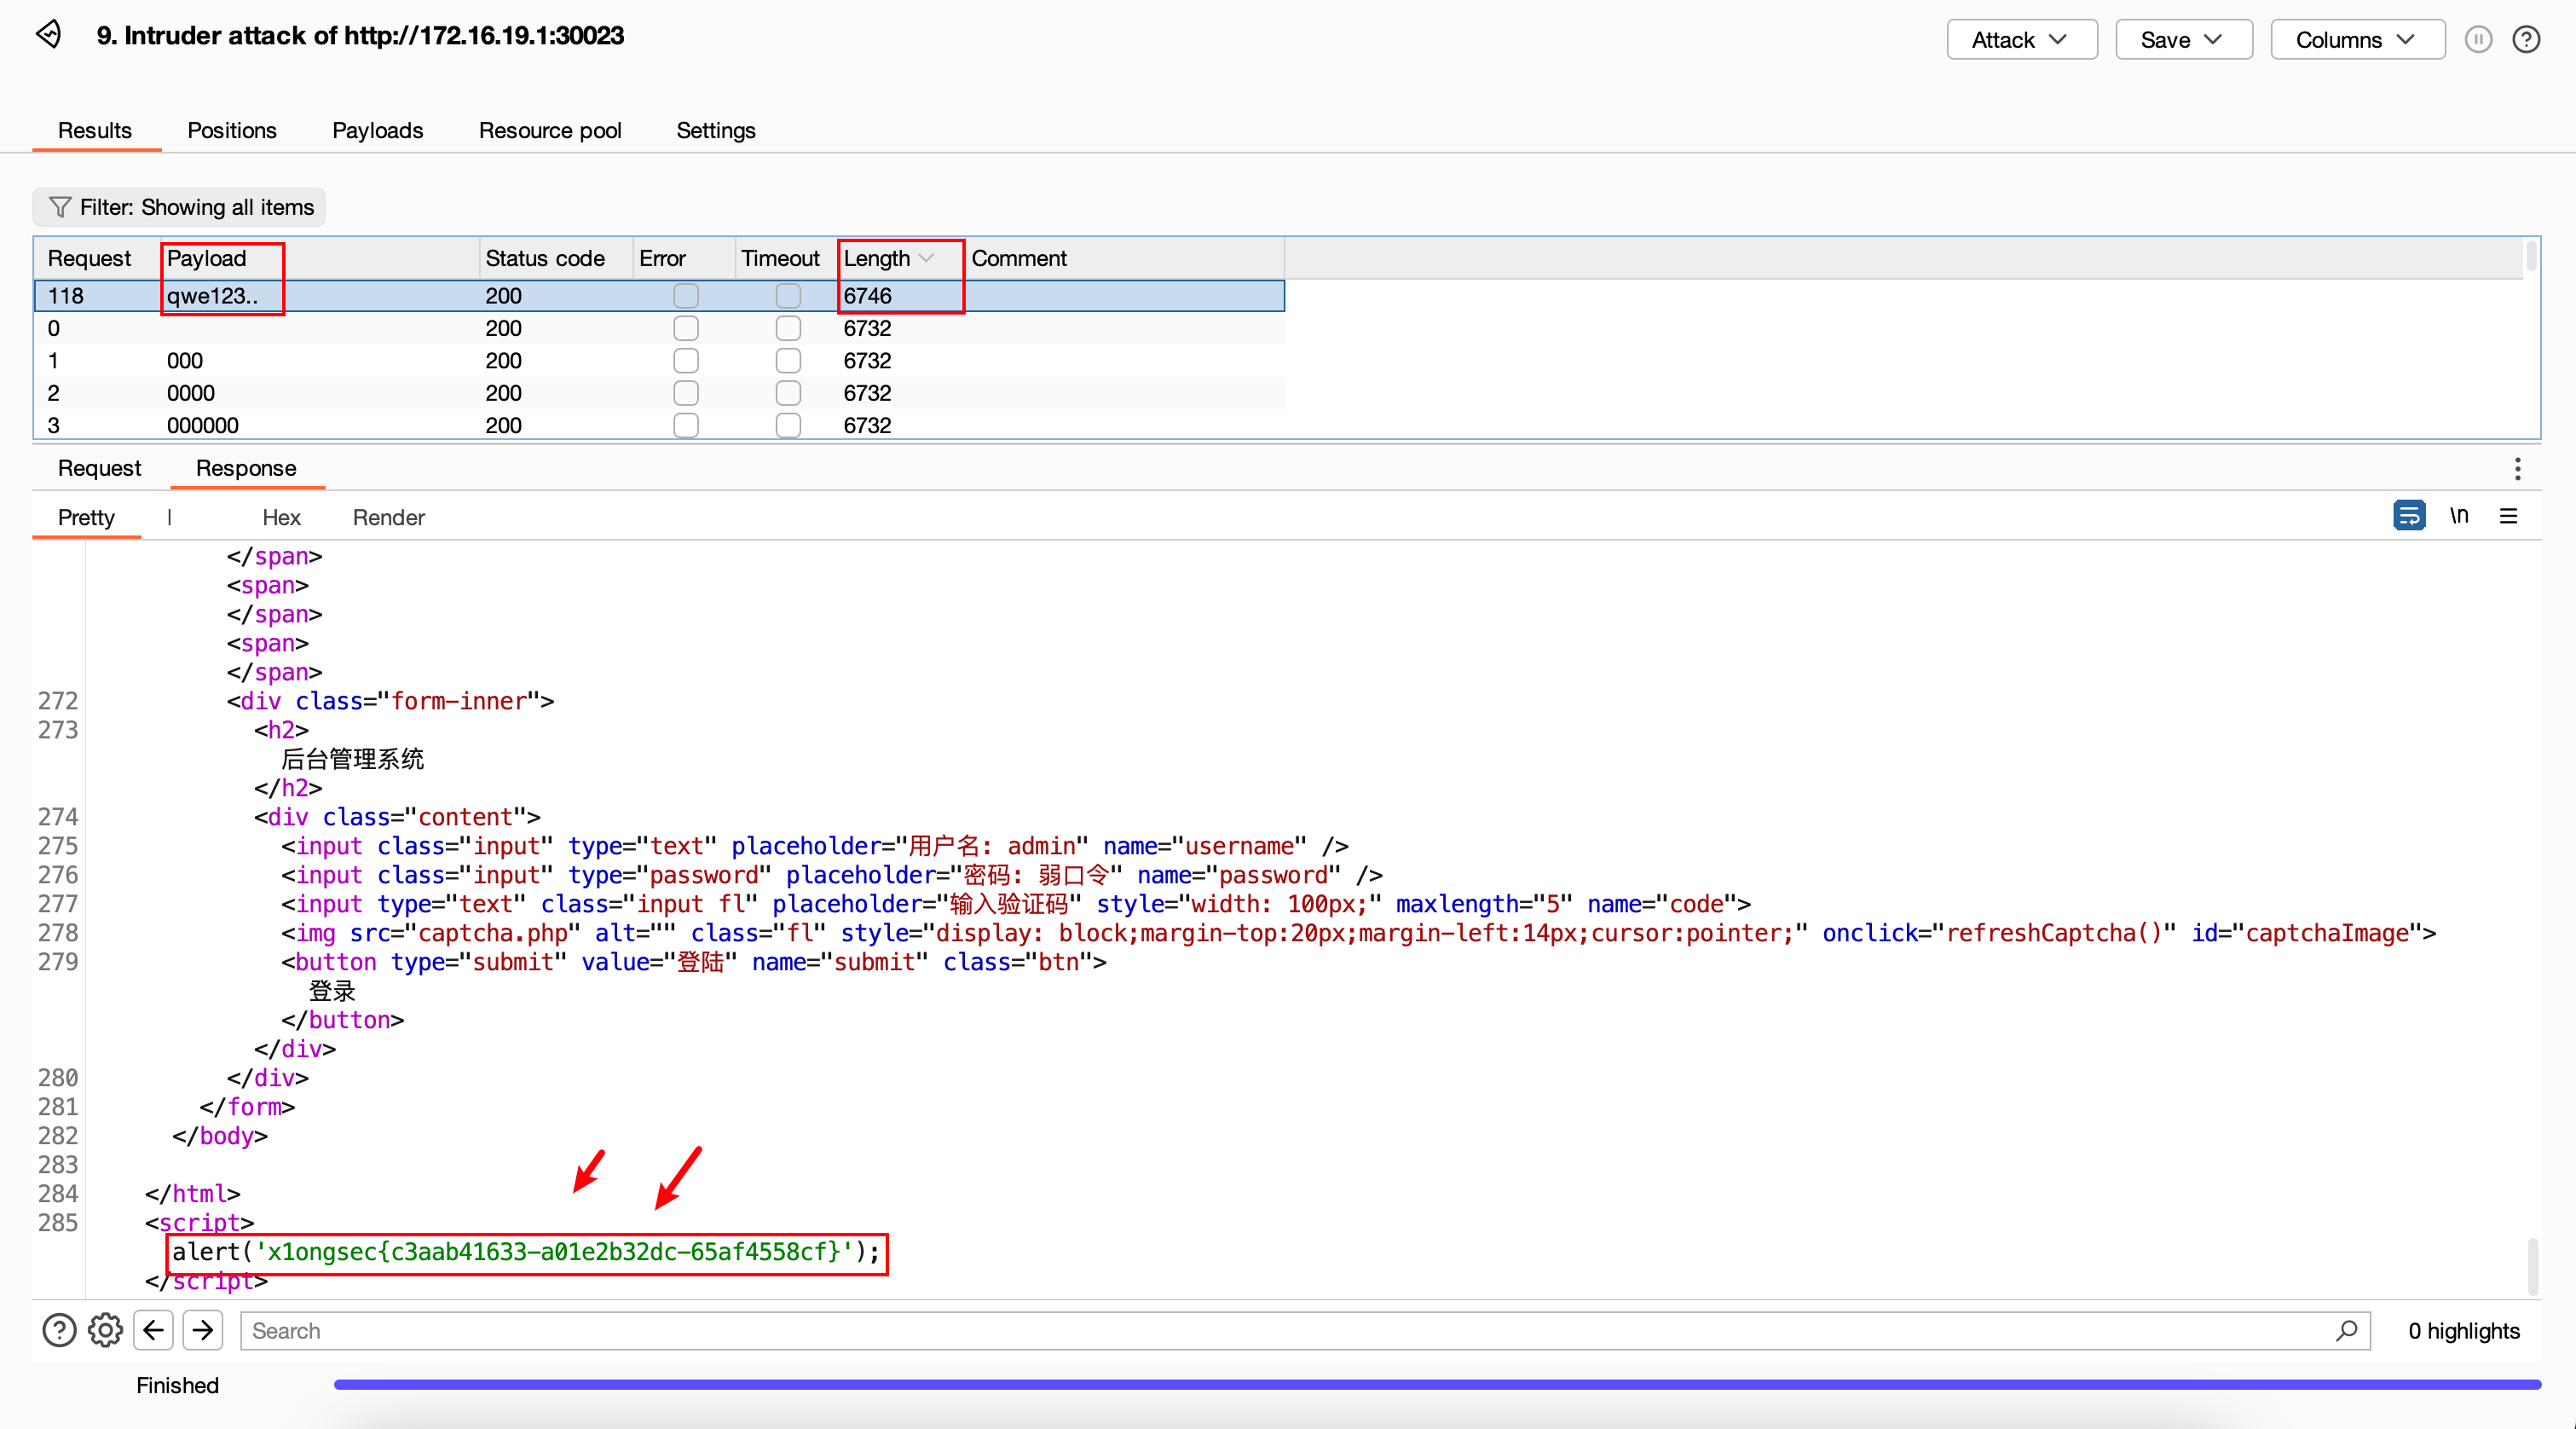Click the Error column header
Image resolution: width=2576 pixels, height=1429 pixels.
click(684, 258)
